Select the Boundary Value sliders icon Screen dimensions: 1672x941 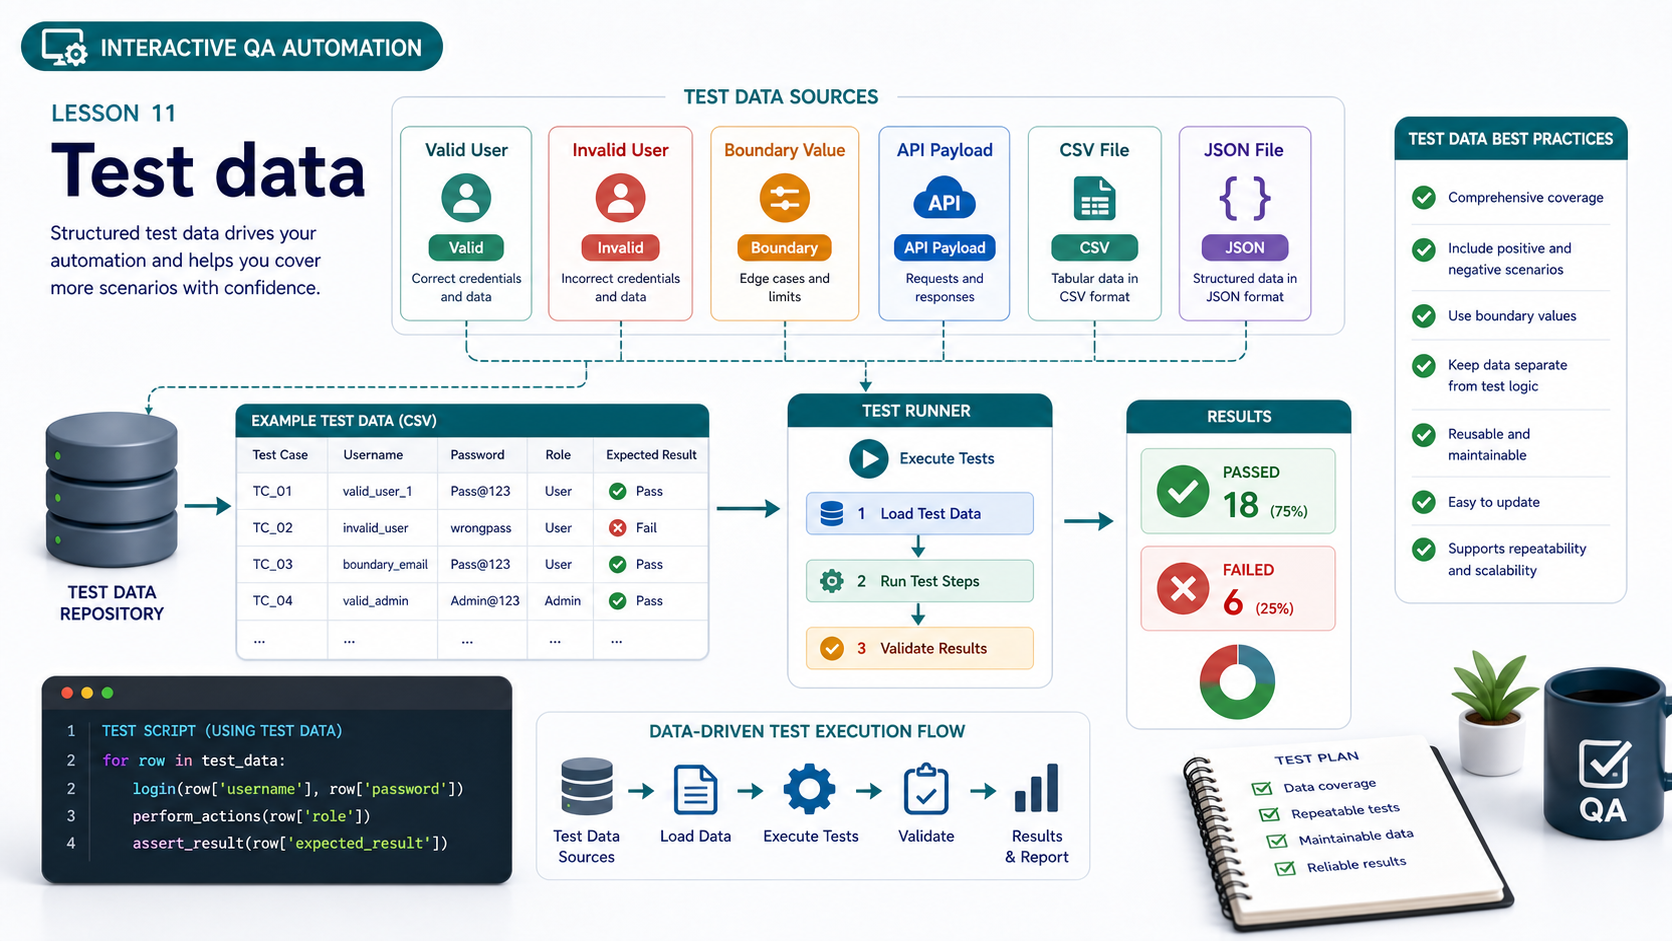click(784, 198)
